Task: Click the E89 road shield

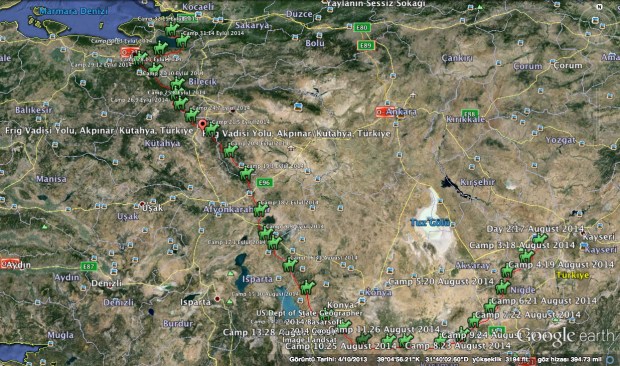Action: pyautogui.click(x=366, y=45)
